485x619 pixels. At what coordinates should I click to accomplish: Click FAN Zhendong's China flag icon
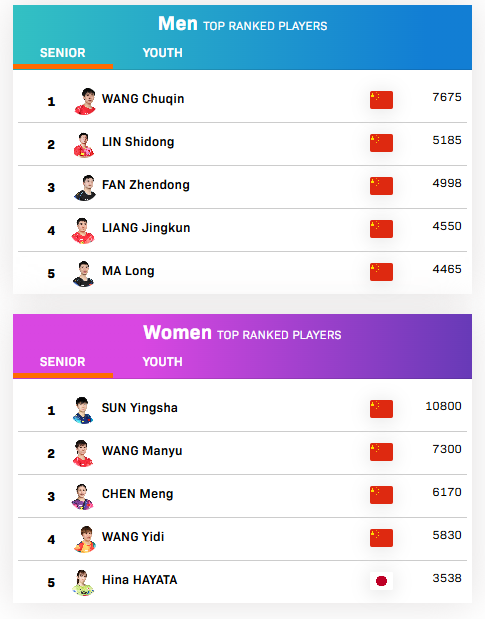point(381,186)
